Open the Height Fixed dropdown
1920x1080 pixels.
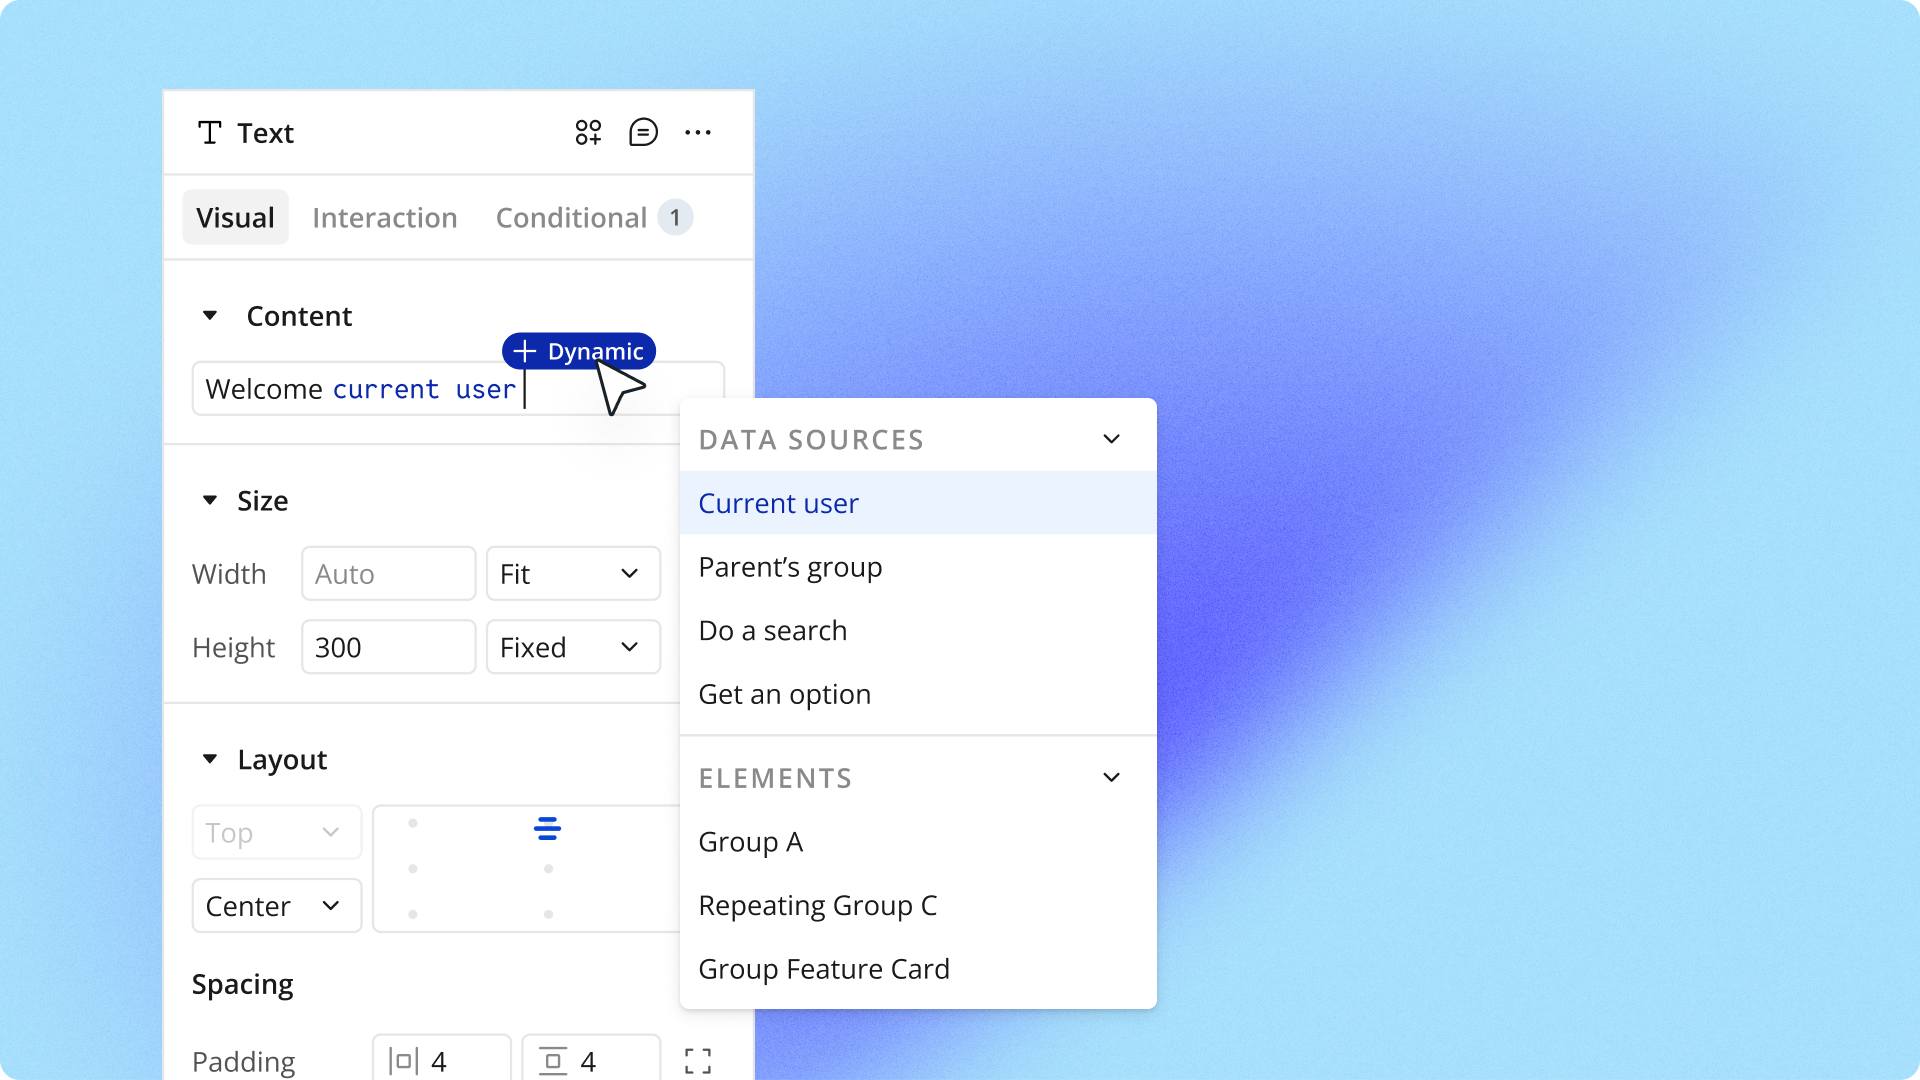[573, 647]
